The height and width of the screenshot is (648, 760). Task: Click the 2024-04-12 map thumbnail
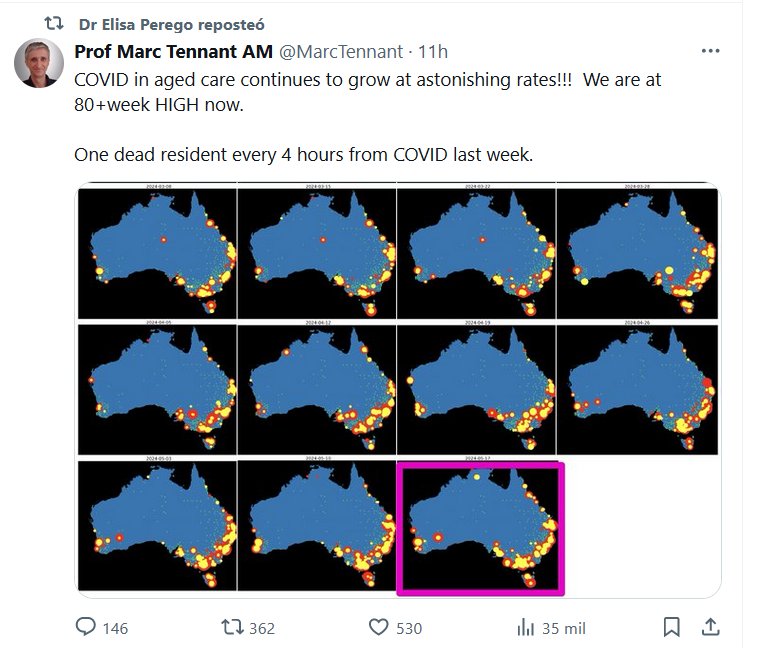(317, 387)
